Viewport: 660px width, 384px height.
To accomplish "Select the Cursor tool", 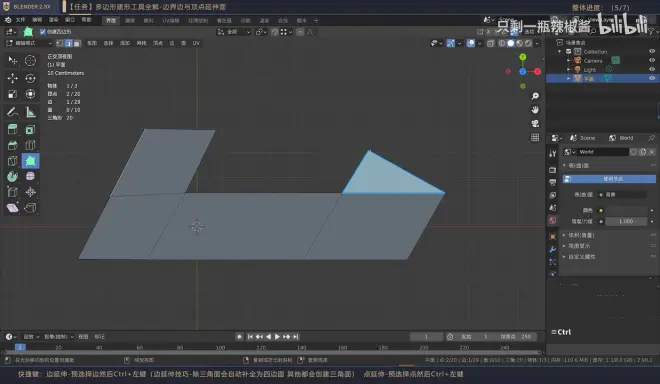I will click(30, 61).
